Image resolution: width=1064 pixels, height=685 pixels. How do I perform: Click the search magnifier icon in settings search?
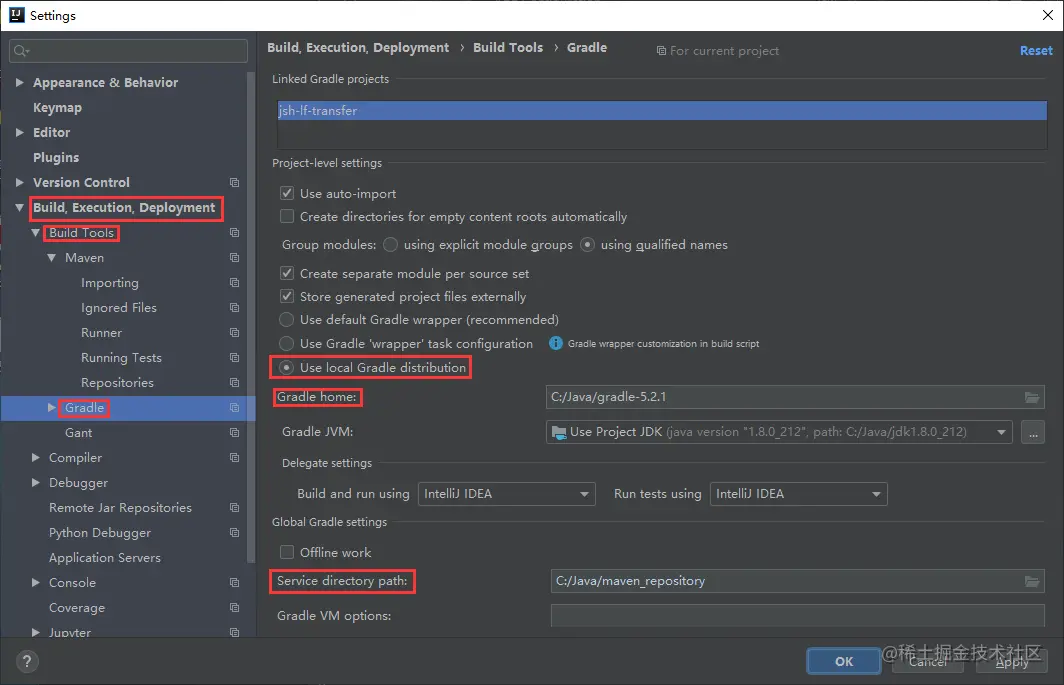click(21, 51)
